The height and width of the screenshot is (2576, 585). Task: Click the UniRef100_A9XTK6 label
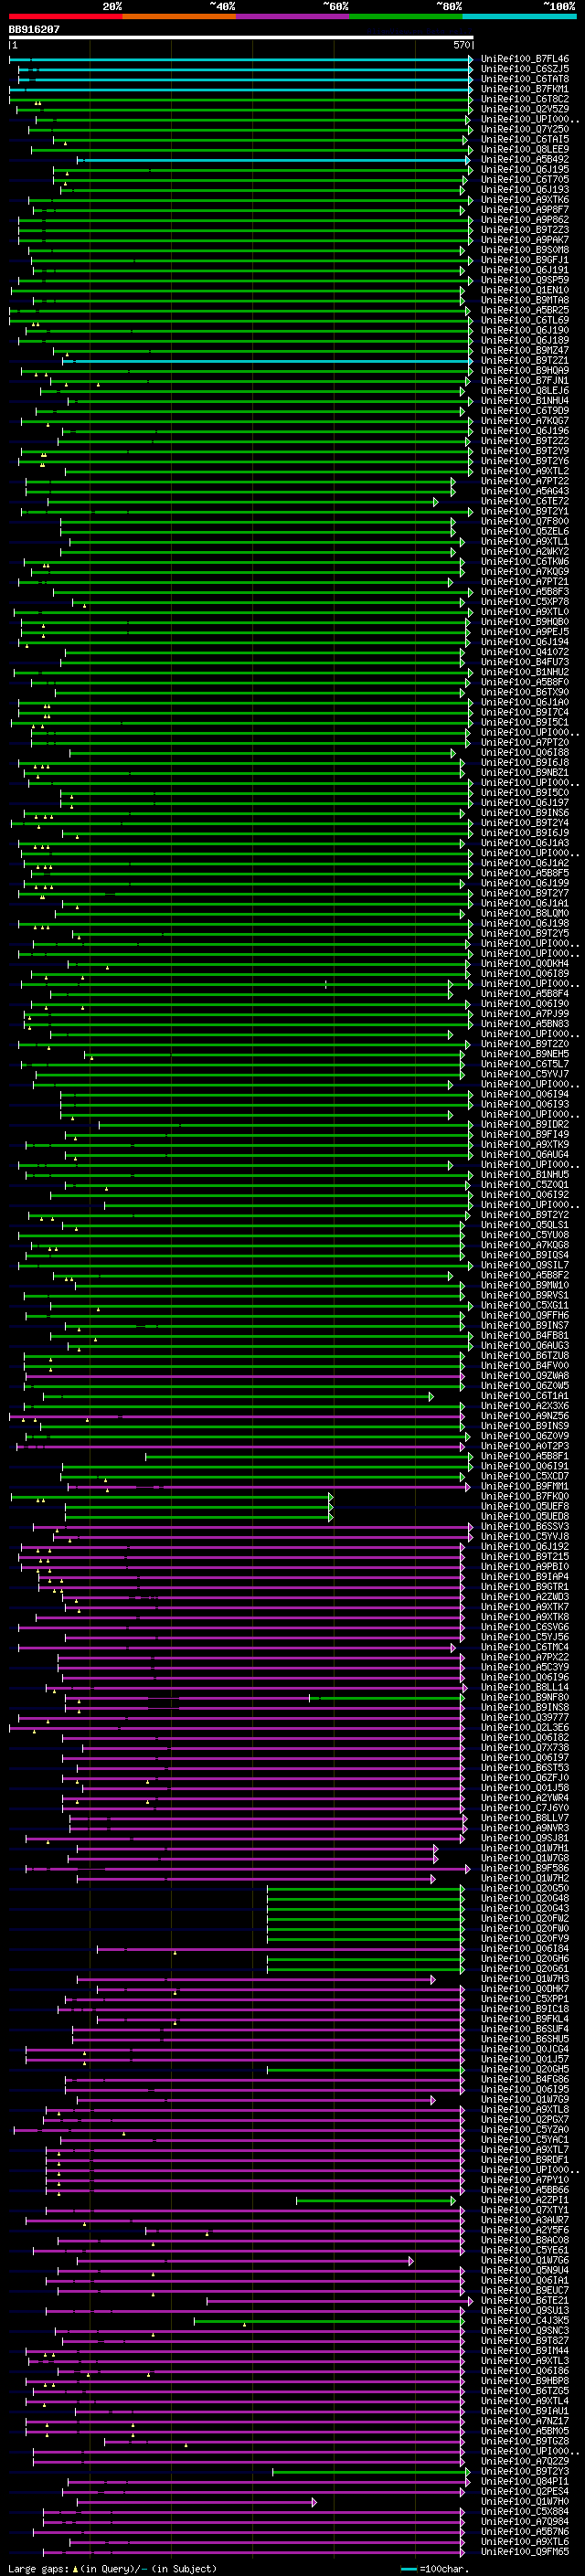[525, 200]
